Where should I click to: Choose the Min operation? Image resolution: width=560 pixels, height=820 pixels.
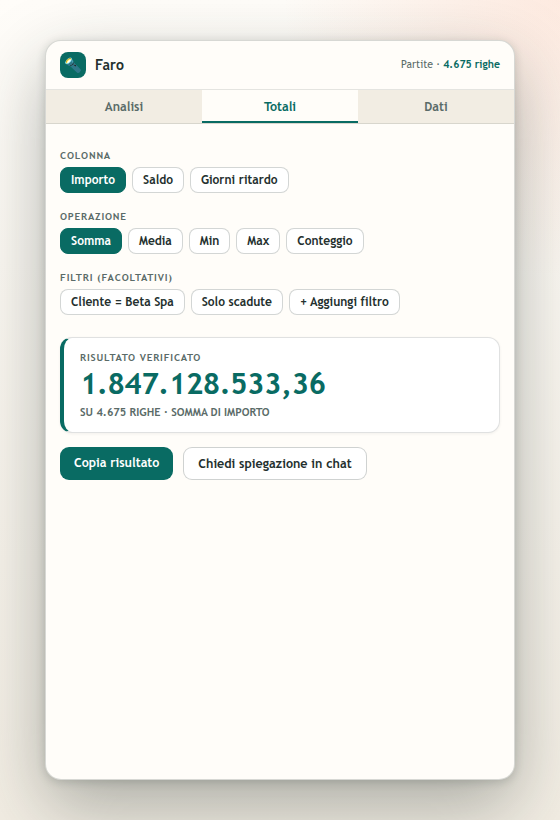point(209,241)
